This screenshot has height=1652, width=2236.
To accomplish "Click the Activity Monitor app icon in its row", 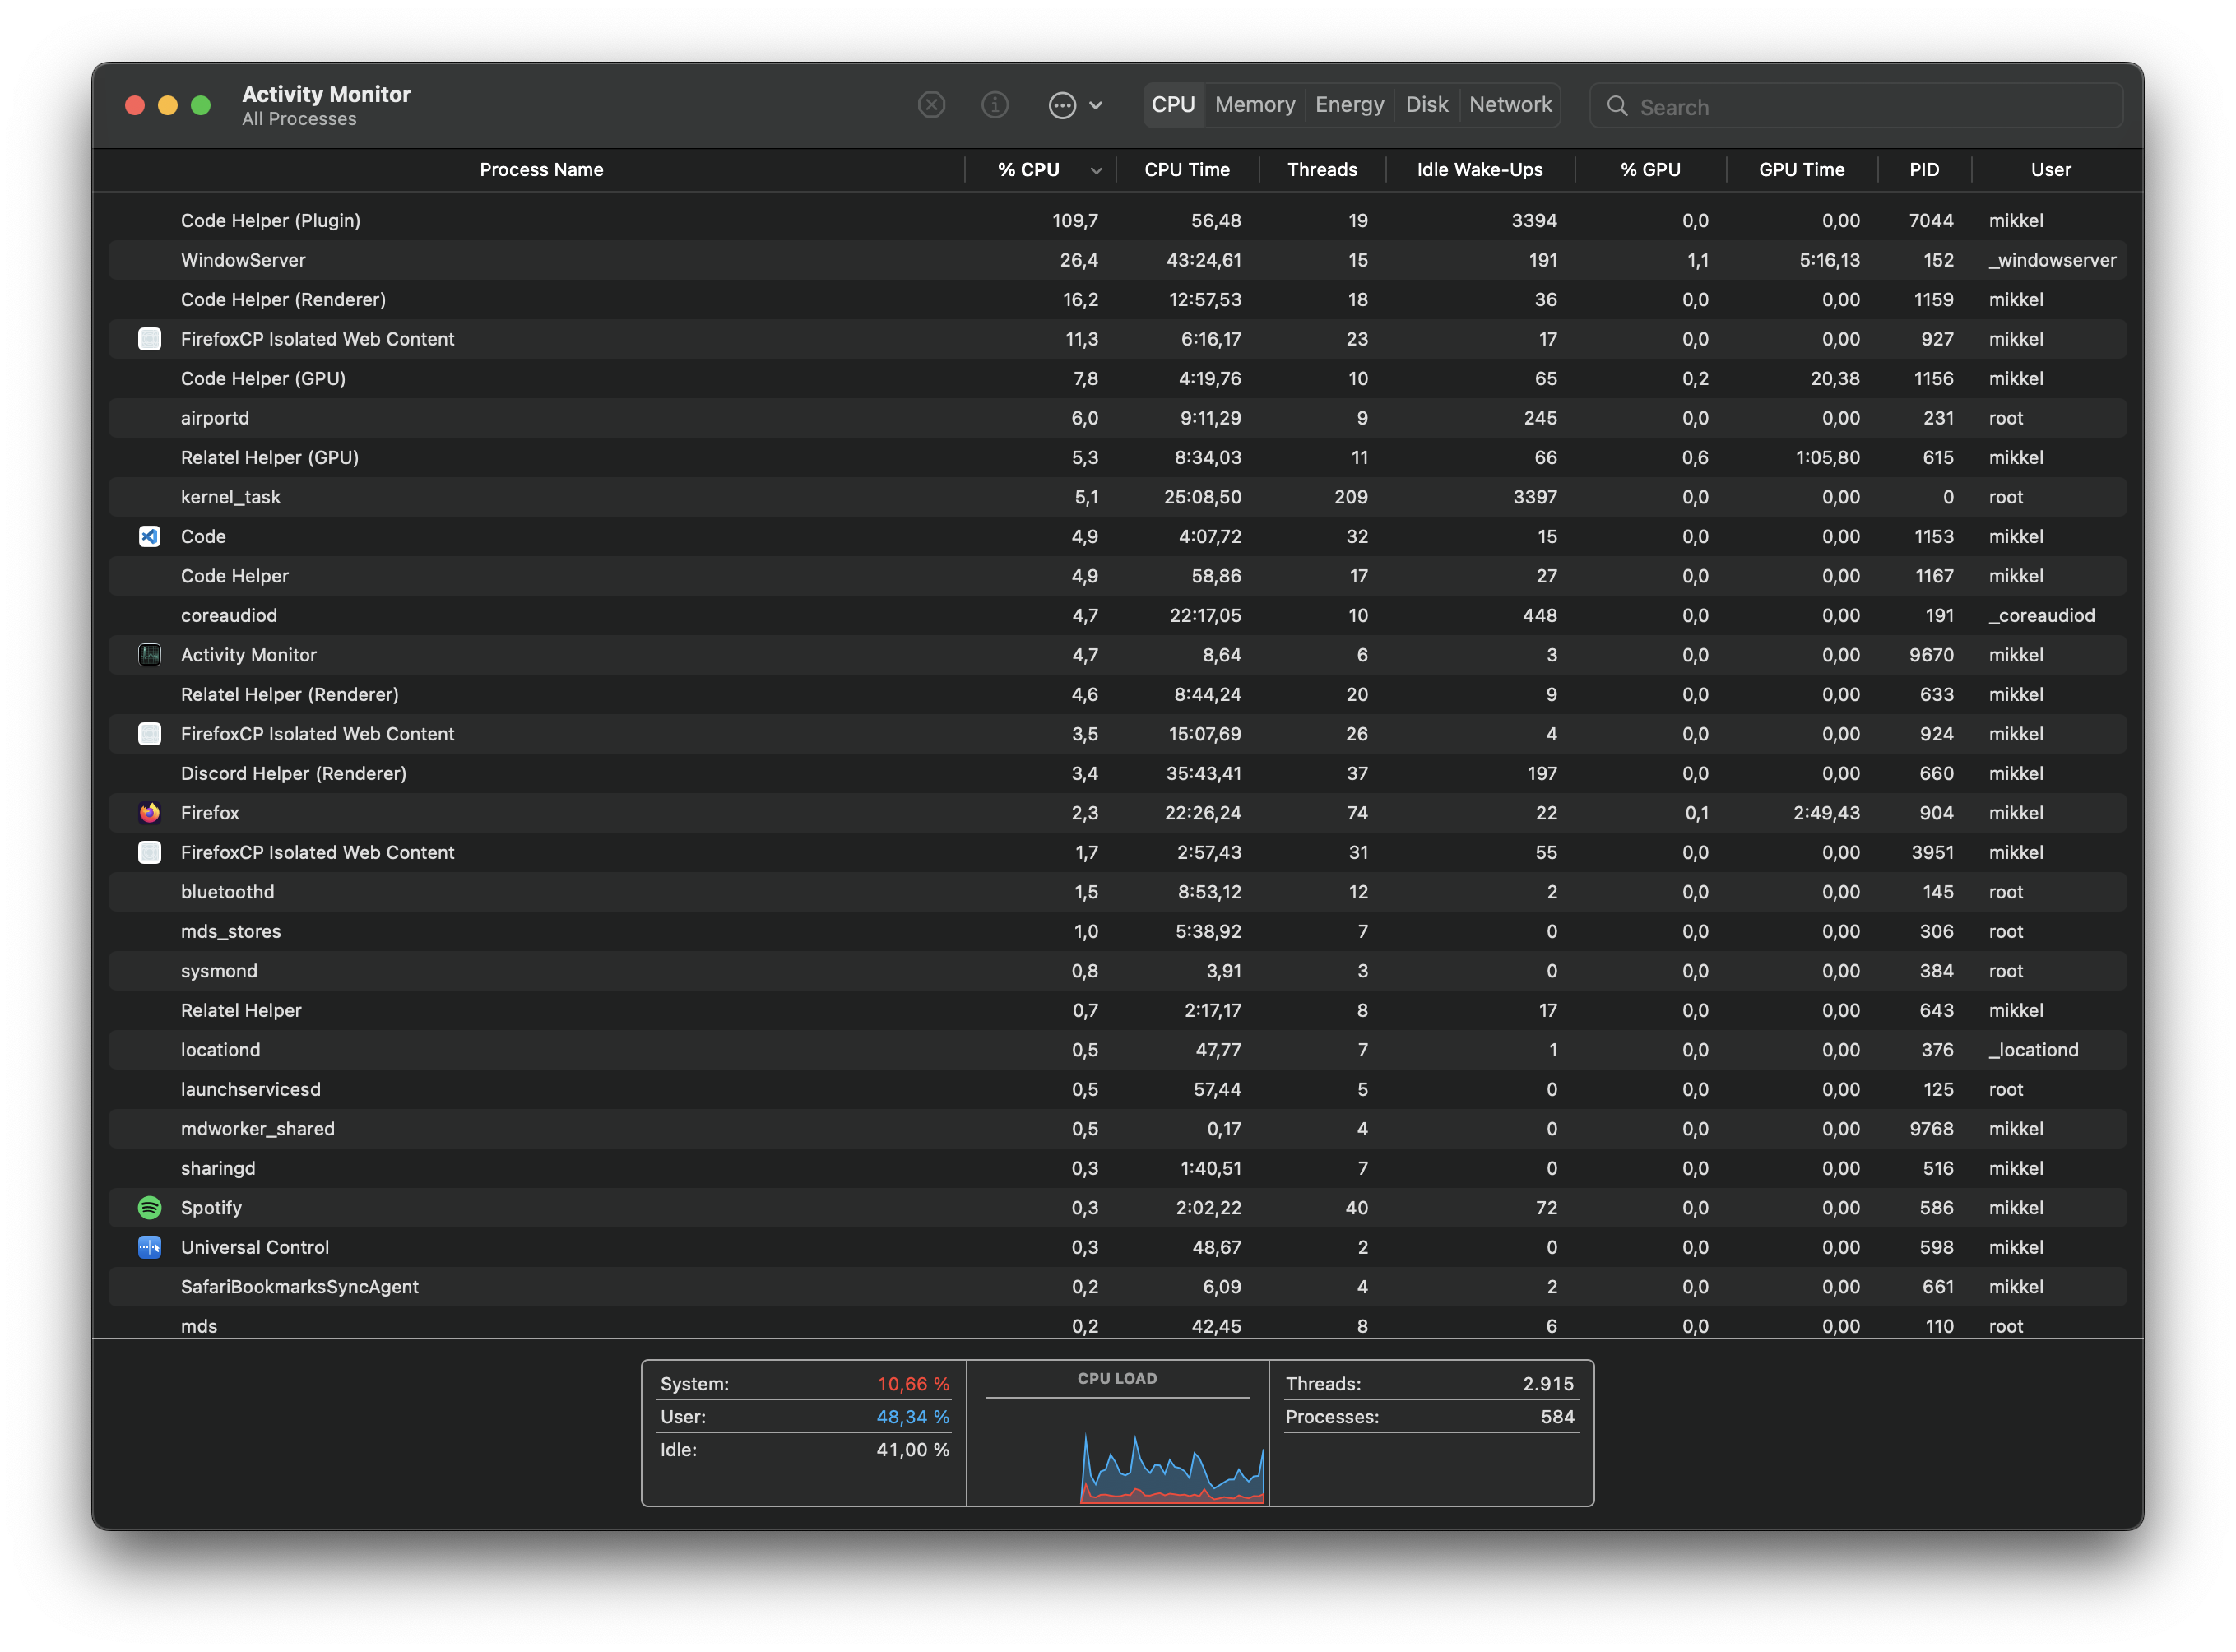I will click(149, 655).
